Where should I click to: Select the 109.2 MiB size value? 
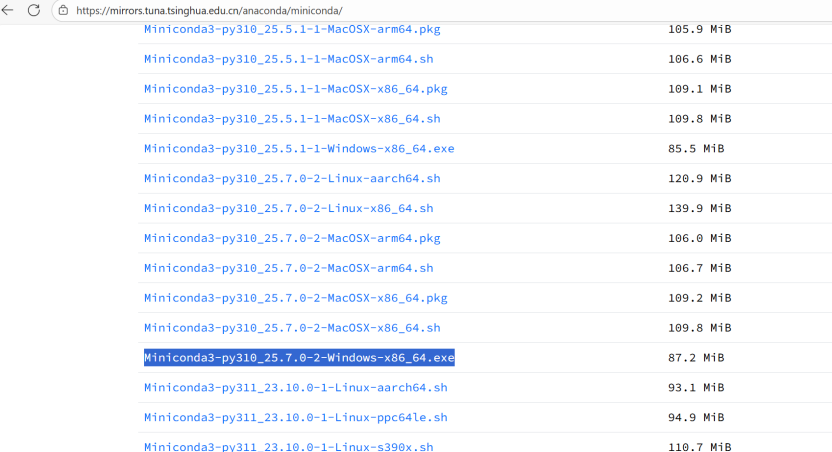699,298
